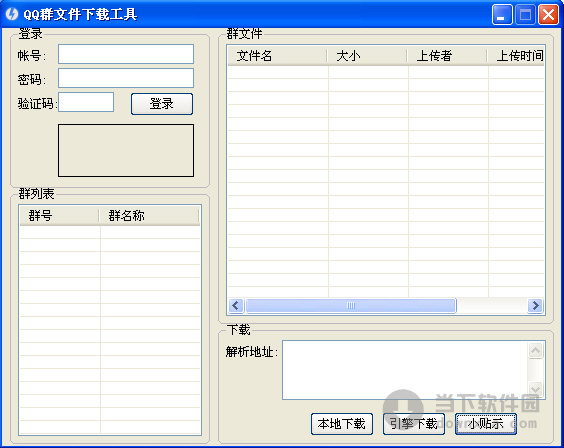The image size is (564, 448).
Task: Sort files by 上传时间 column header
Action: (516, 56)
